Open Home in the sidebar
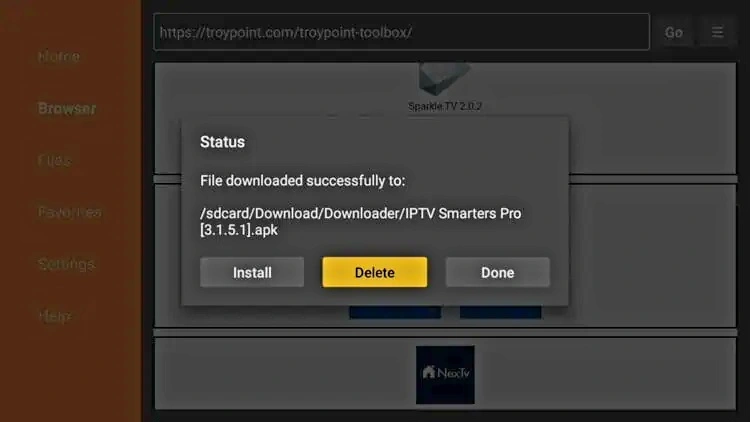Viewport: 750px width, 422px height. [x=59, y=56]
